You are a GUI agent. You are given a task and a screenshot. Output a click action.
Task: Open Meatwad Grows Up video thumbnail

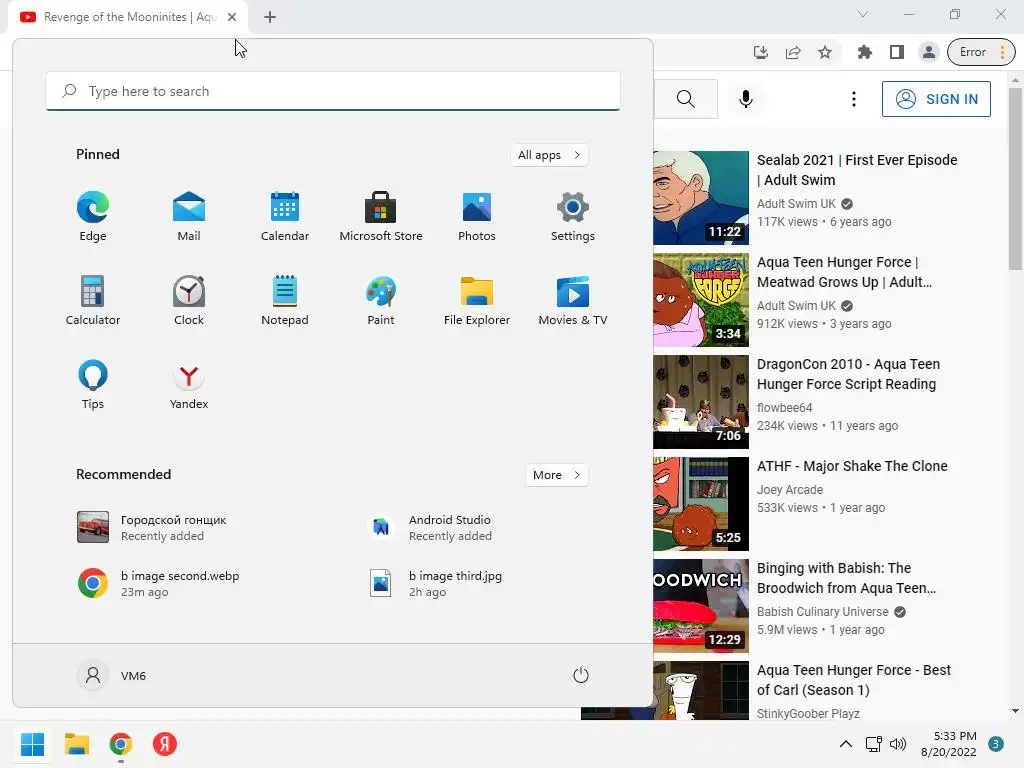pyautogui.click(x=701, y=300)
